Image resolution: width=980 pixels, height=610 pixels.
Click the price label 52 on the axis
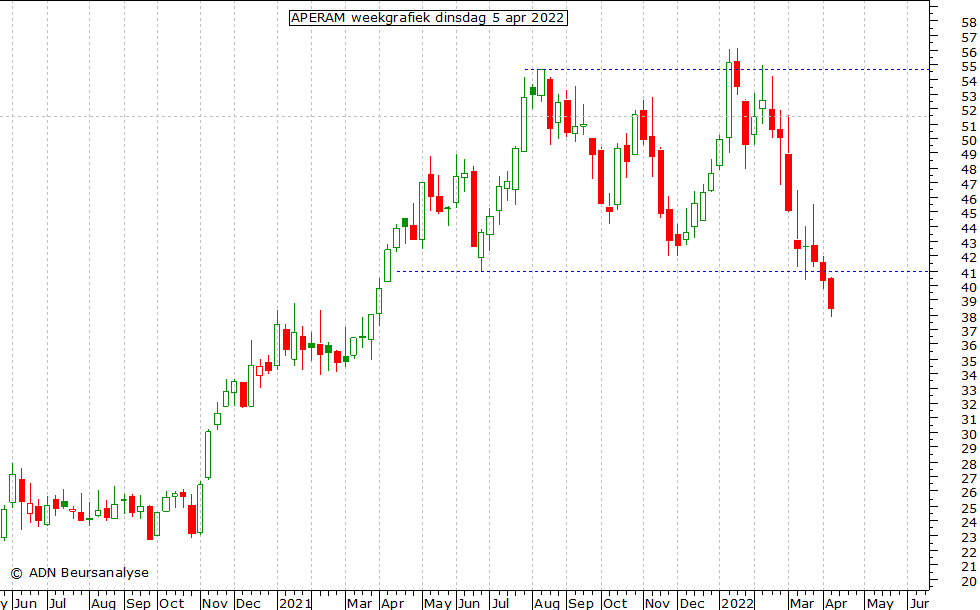click(969, 111)
